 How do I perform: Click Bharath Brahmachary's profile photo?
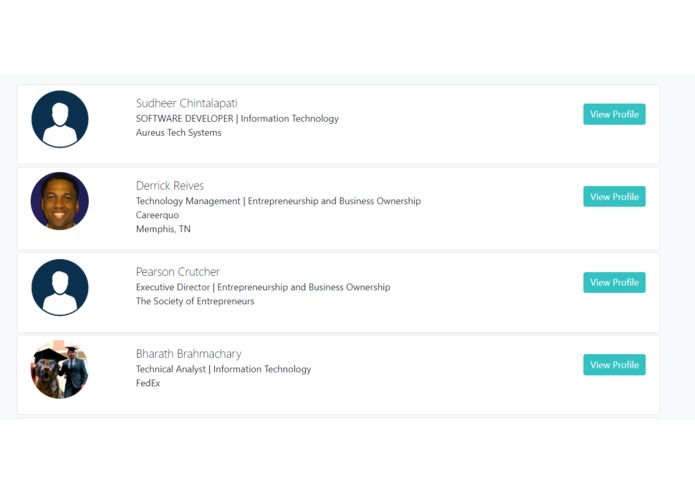click(x=60, y=369)
